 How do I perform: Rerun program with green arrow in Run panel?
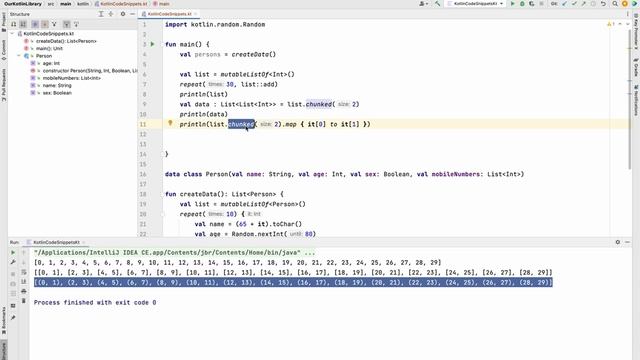click(x=13, y=253)
